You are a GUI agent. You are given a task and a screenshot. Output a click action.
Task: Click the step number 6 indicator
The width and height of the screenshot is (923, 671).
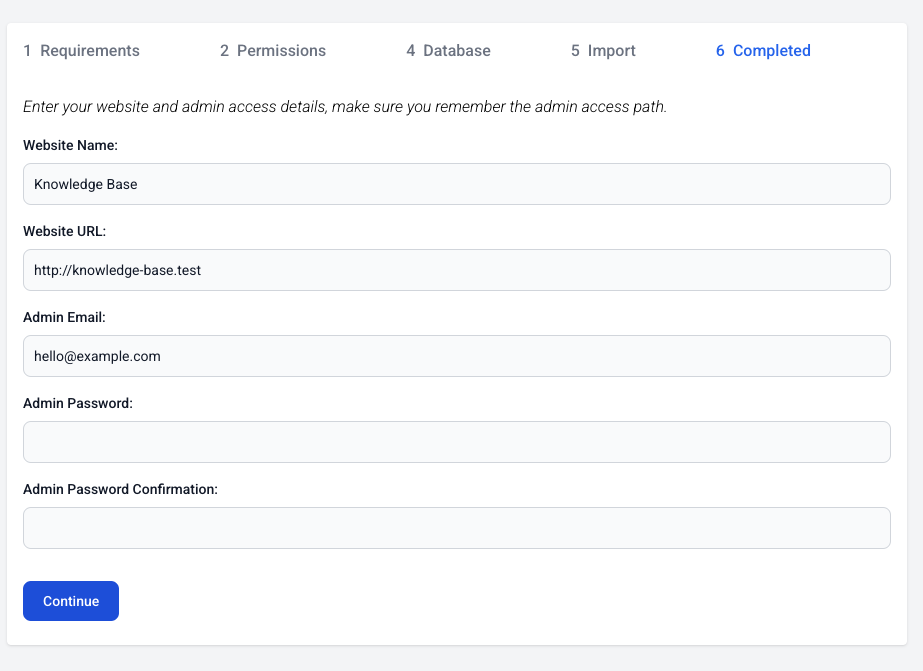[x=720, y=51]
